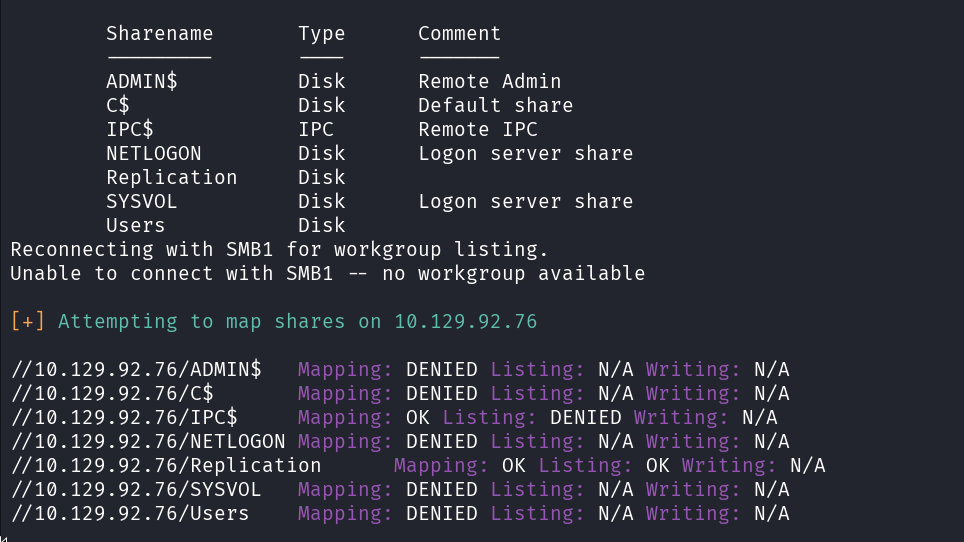Click the //10.129.92.76/Replication share path

click(165, 465)
